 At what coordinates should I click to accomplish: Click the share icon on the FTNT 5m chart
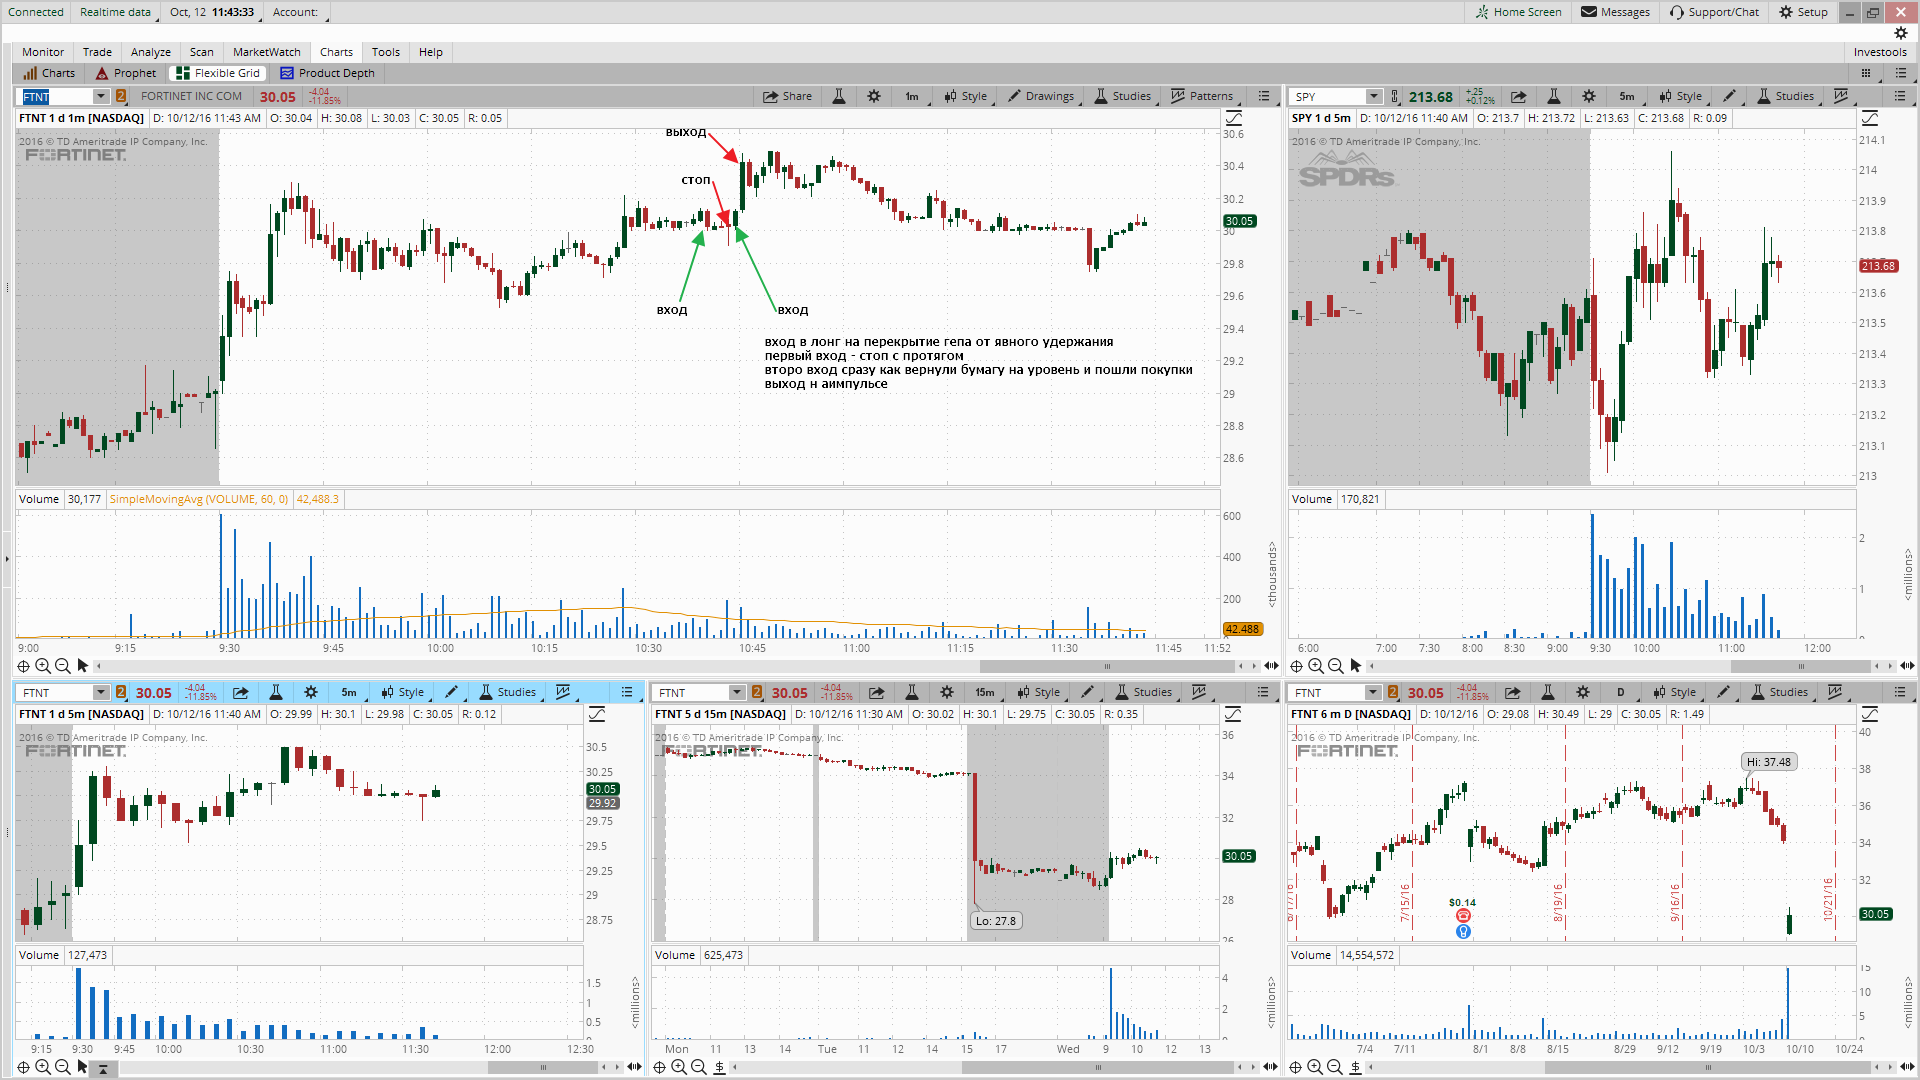(x=241, y=692)
